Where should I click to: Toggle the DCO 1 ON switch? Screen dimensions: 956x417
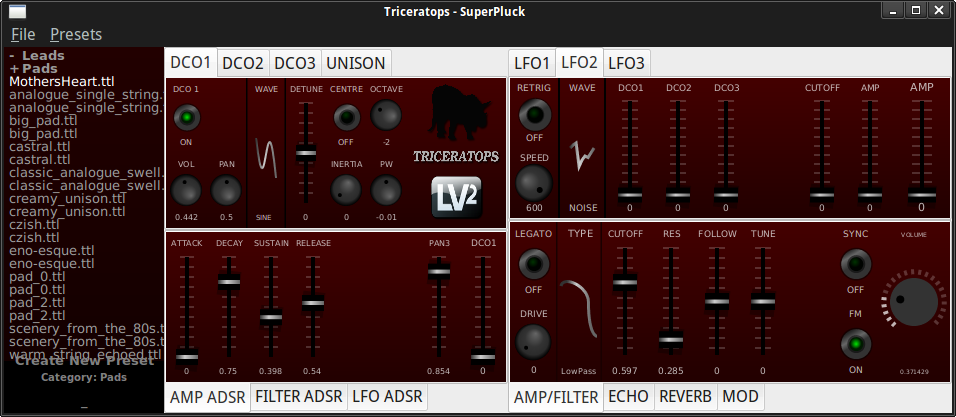(x=187, y=117)
